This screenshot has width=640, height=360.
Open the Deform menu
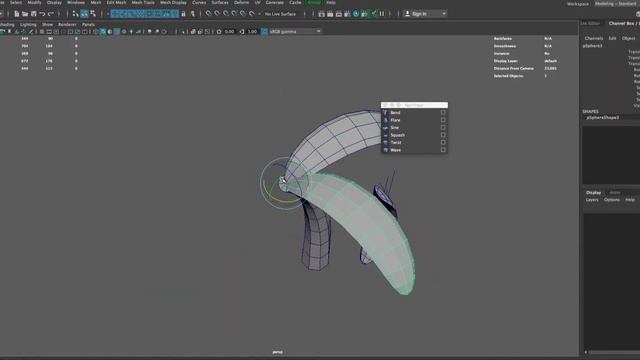coord(242,2)
